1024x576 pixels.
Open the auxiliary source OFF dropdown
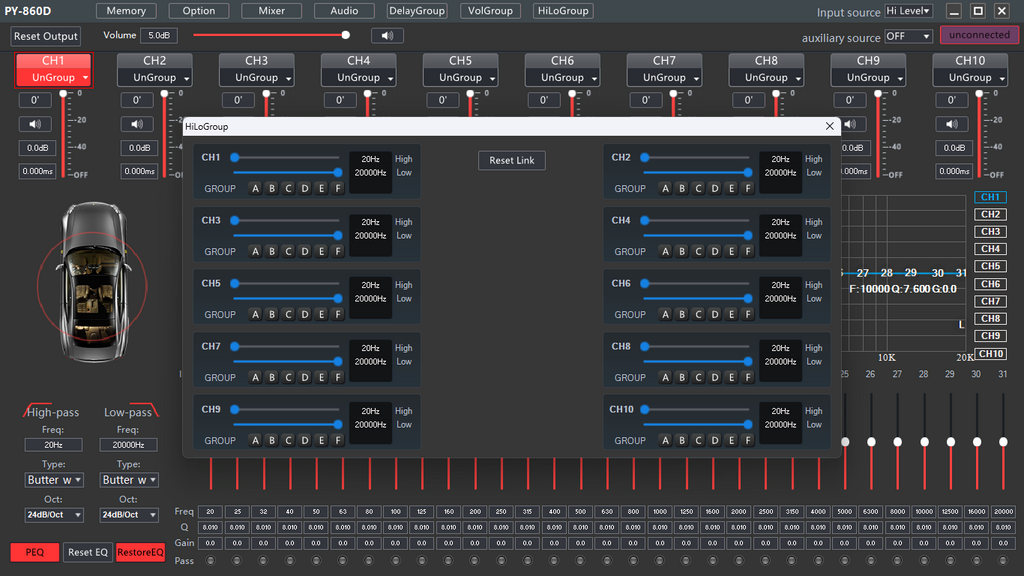(x=908, y=36)
